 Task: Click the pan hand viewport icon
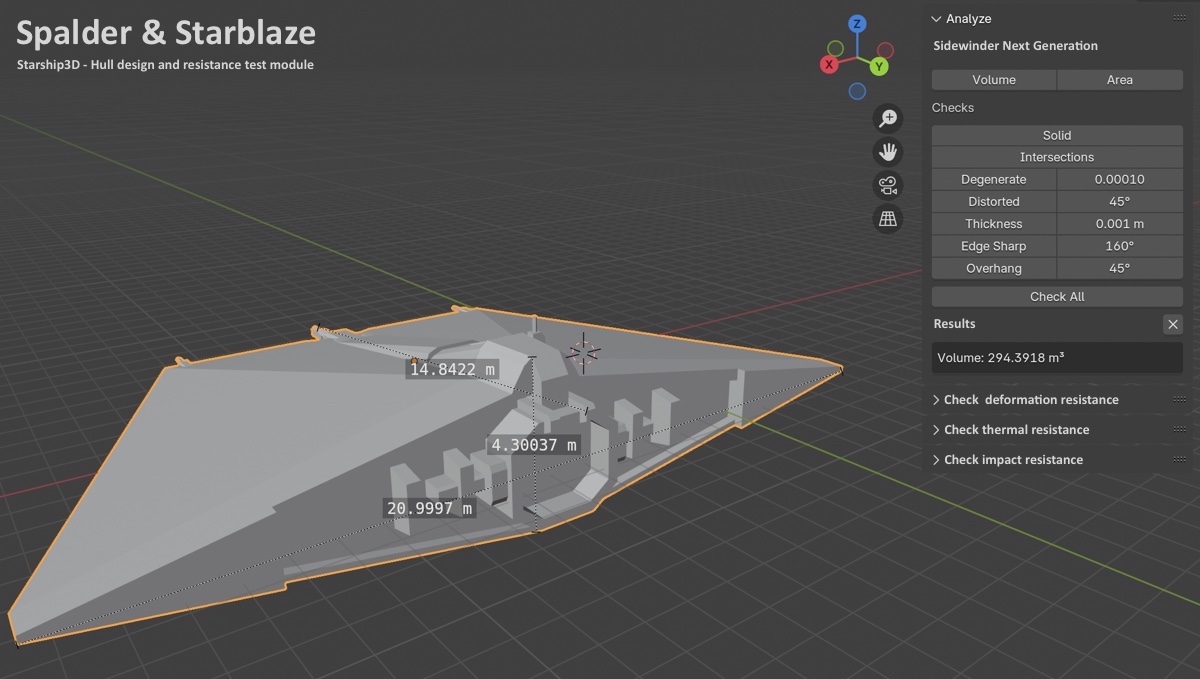point(887,152)
